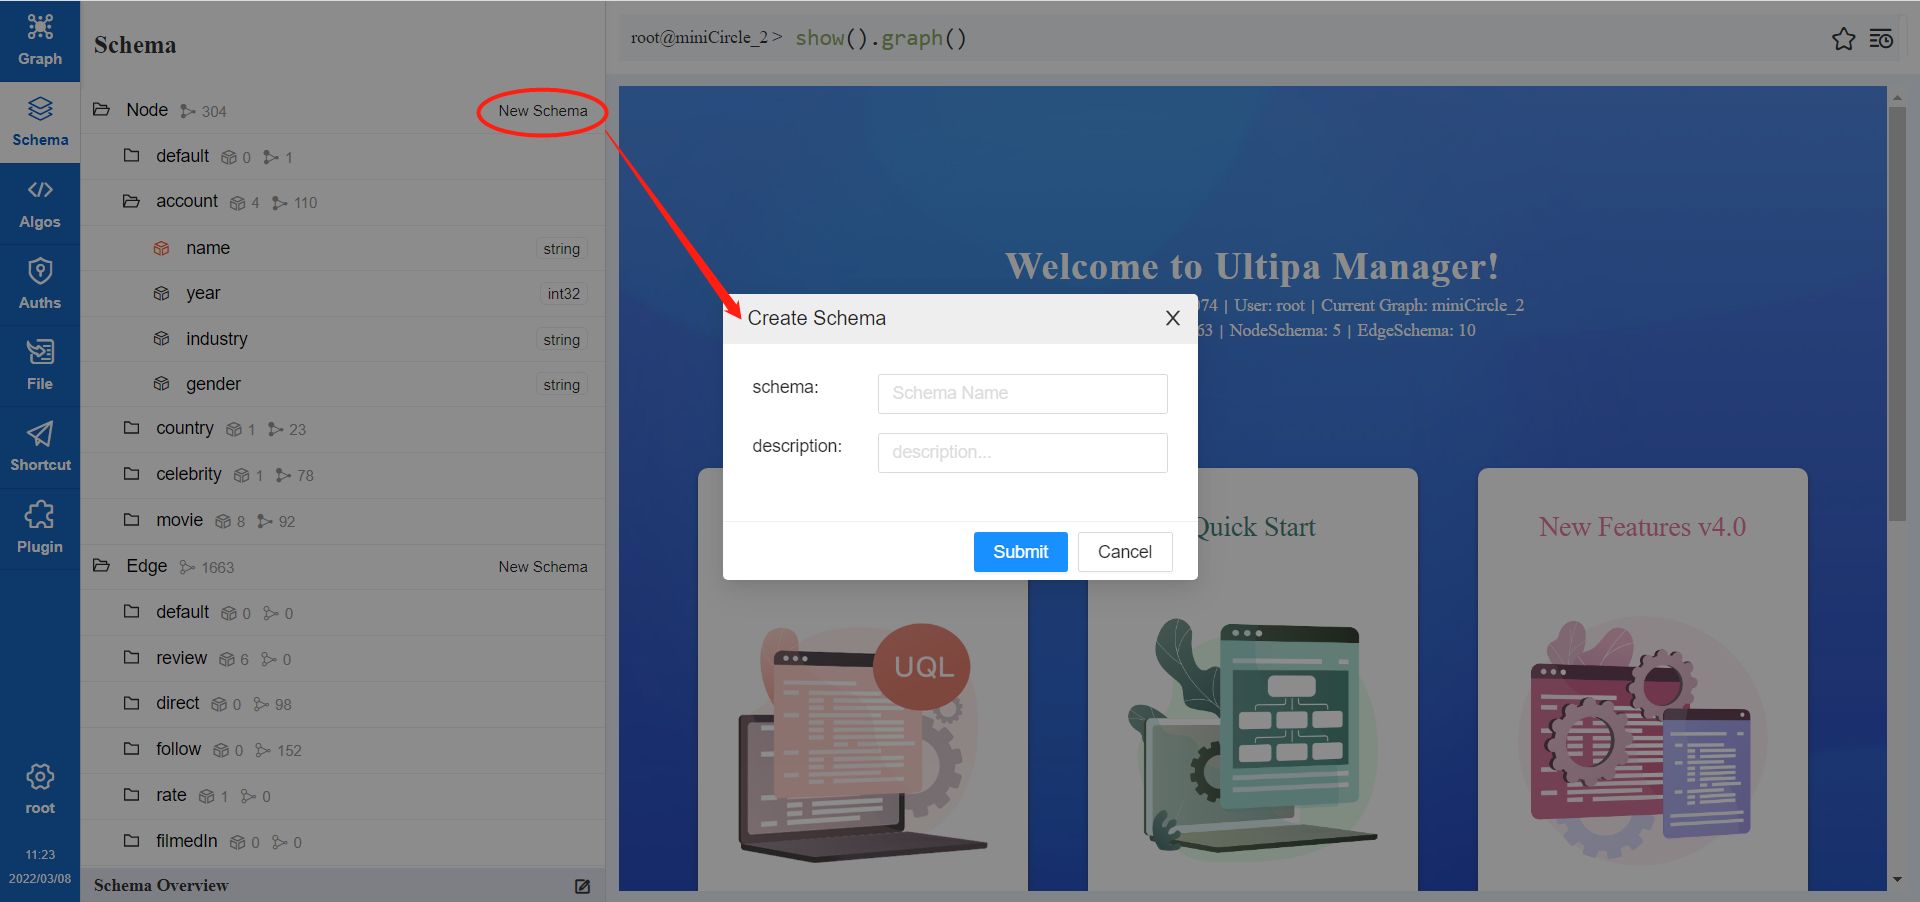
Task: Collapse the Edge schema group
Action: (x=101, y=566)
